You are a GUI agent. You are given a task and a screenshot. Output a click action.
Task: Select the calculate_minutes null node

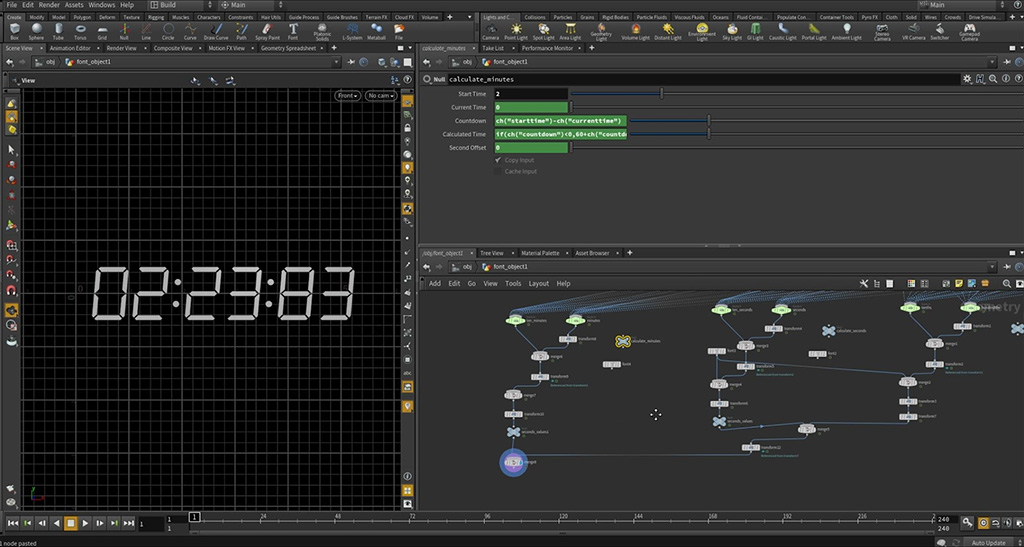tap(622, 341)
